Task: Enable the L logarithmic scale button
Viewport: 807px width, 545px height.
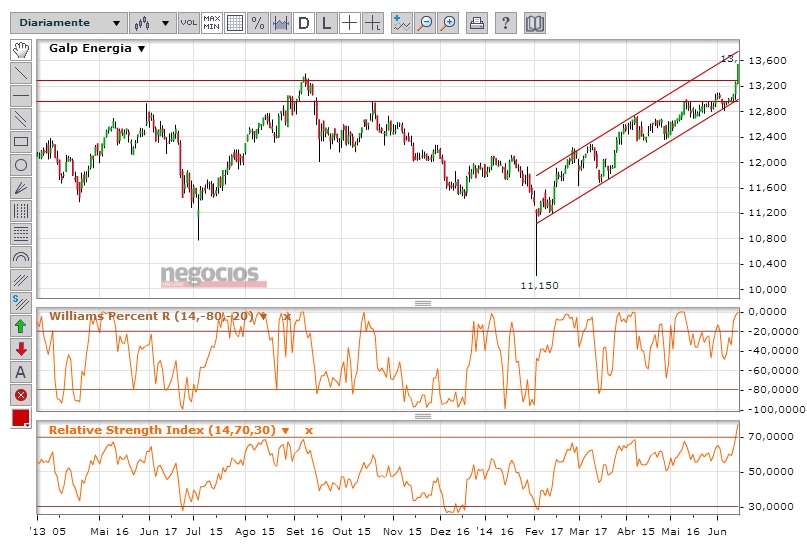Action: (326, 23)
